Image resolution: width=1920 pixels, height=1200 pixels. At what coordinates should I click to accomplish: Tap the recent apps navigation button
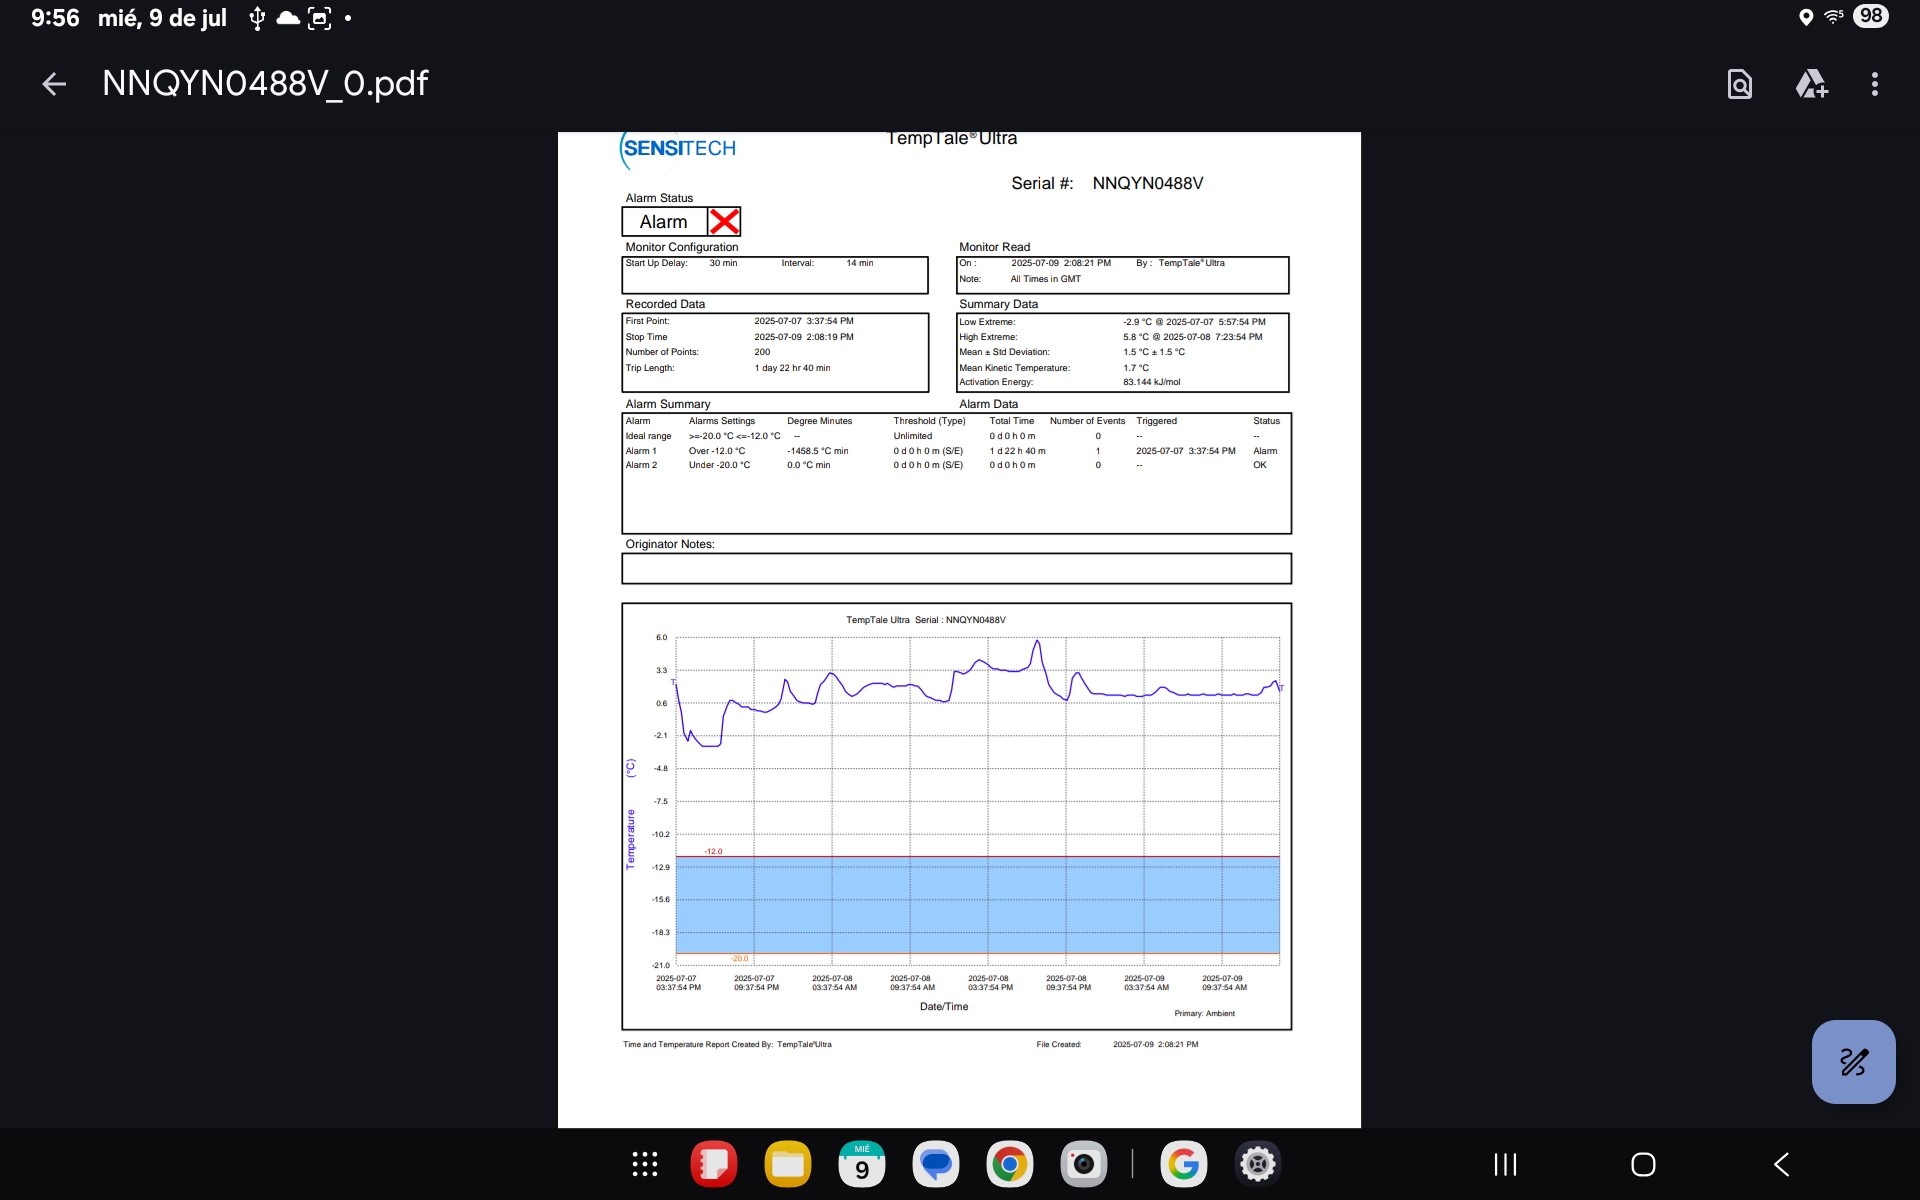click(1505, 1164)
